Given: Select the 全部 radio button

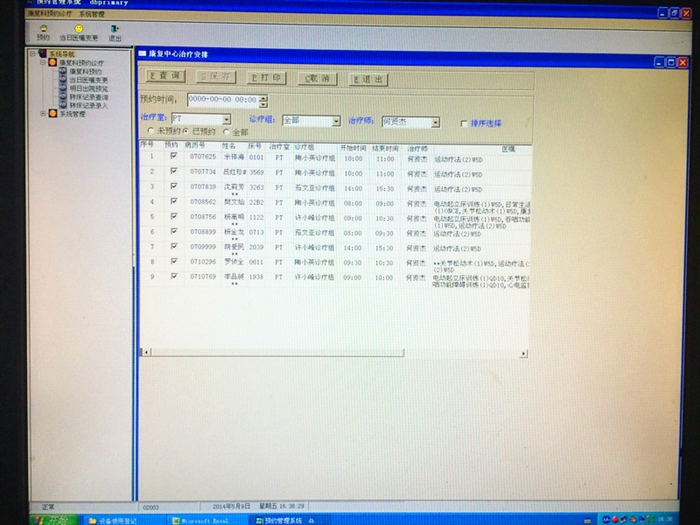Looking at the screenshot, I should click(x=226, y=132).
